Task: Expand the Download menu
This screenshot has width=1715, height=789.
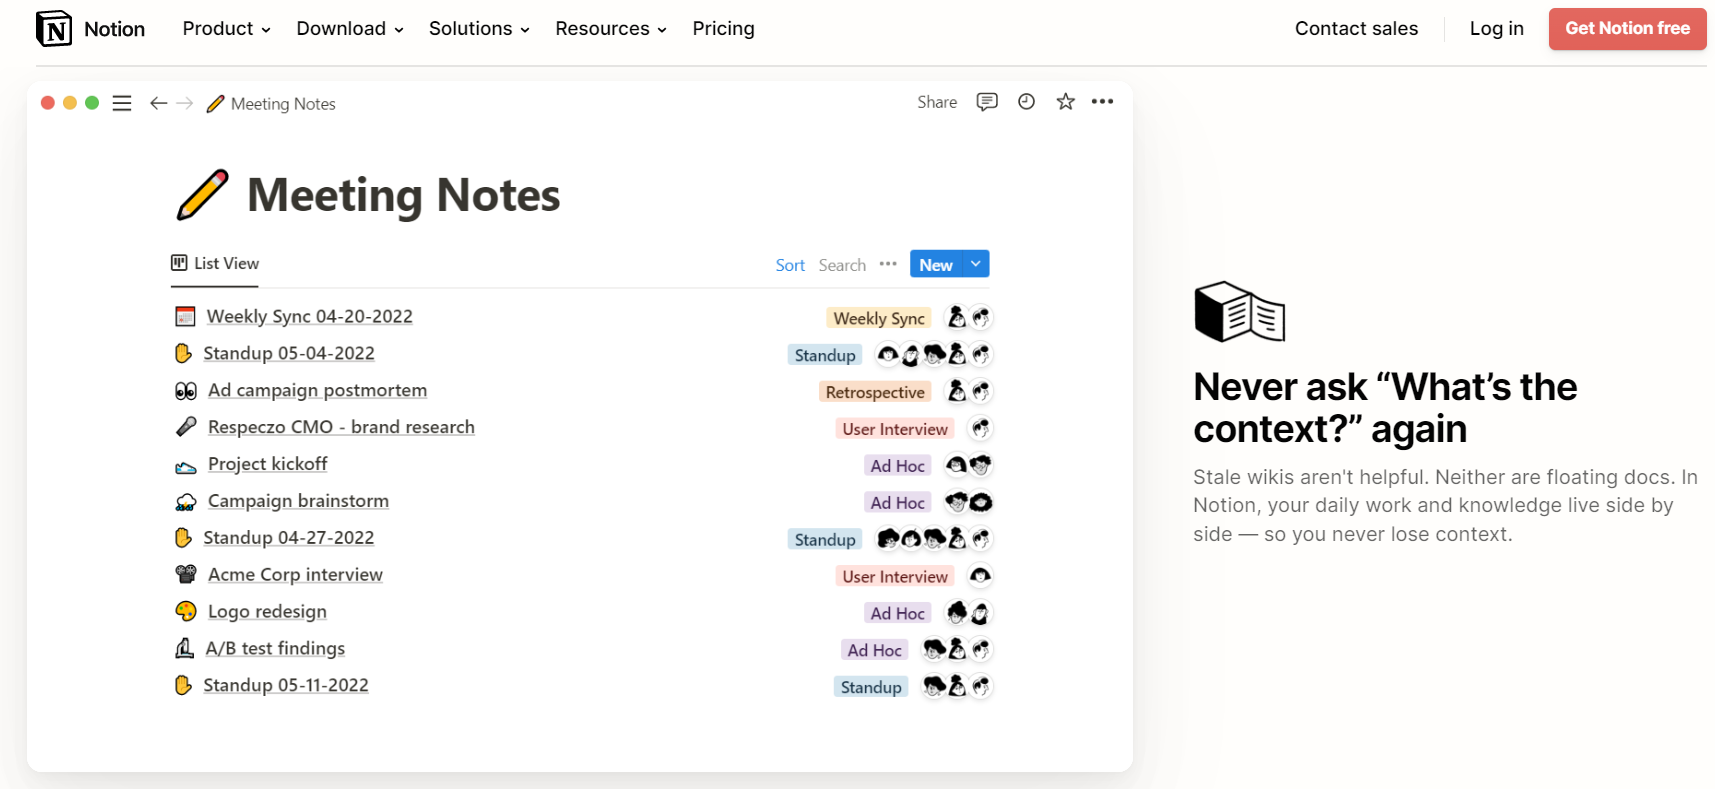Action: (350, 29)
